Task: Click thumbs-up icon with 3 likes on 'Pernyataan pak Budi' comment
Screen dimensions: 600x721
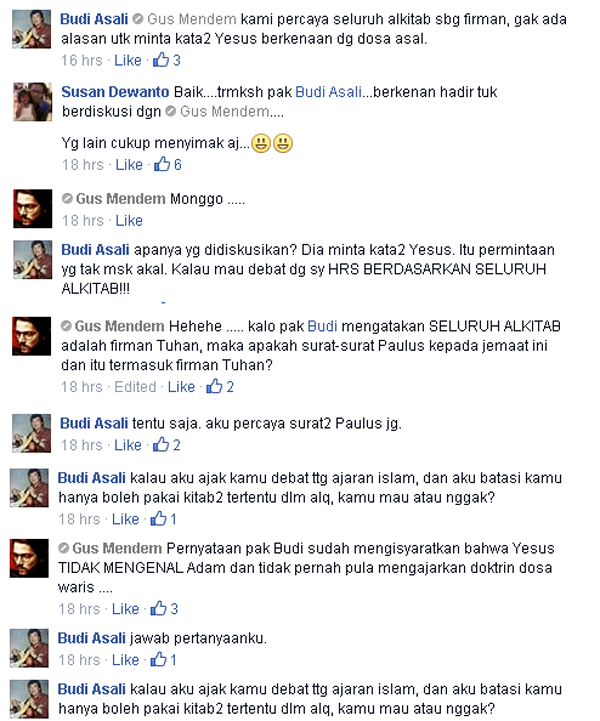Action: coord(159,608)
